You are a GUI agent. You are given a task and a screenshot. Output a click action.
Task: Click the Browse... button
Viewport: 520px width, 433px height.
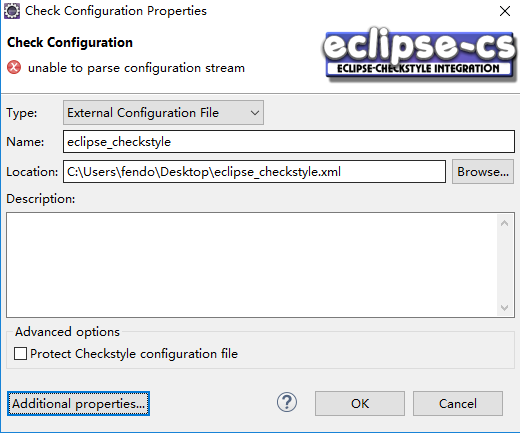click(483, 172)
